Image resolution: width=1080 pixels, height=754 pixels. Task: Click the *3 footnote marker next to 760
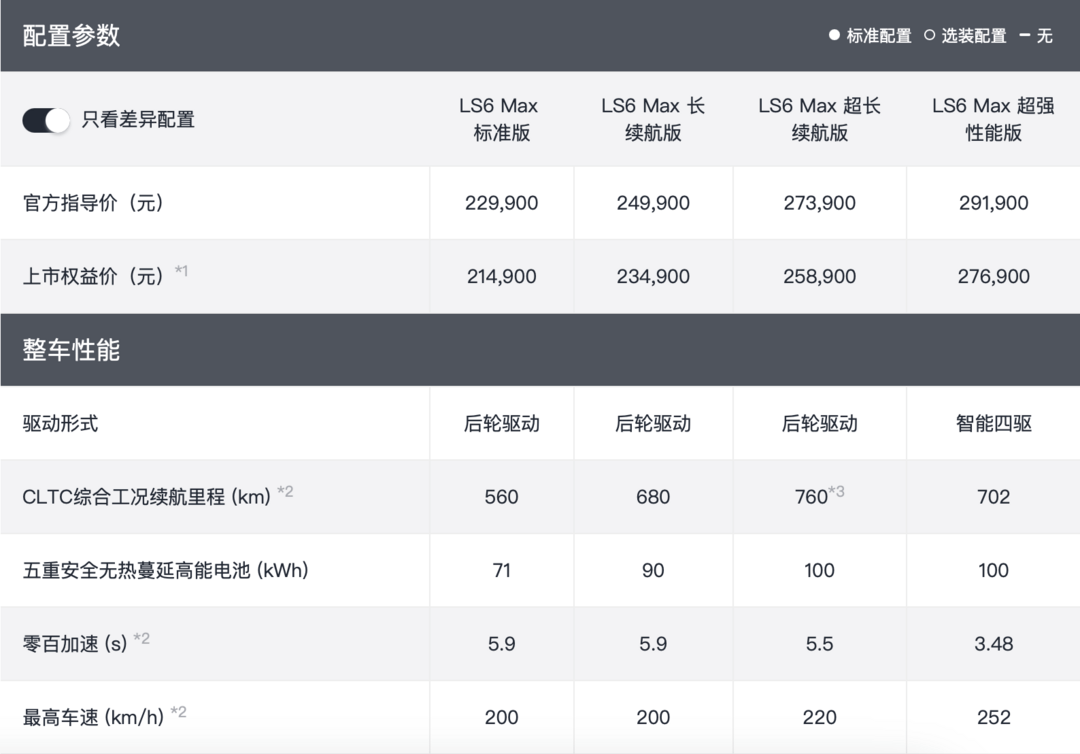tap(836, 492)
